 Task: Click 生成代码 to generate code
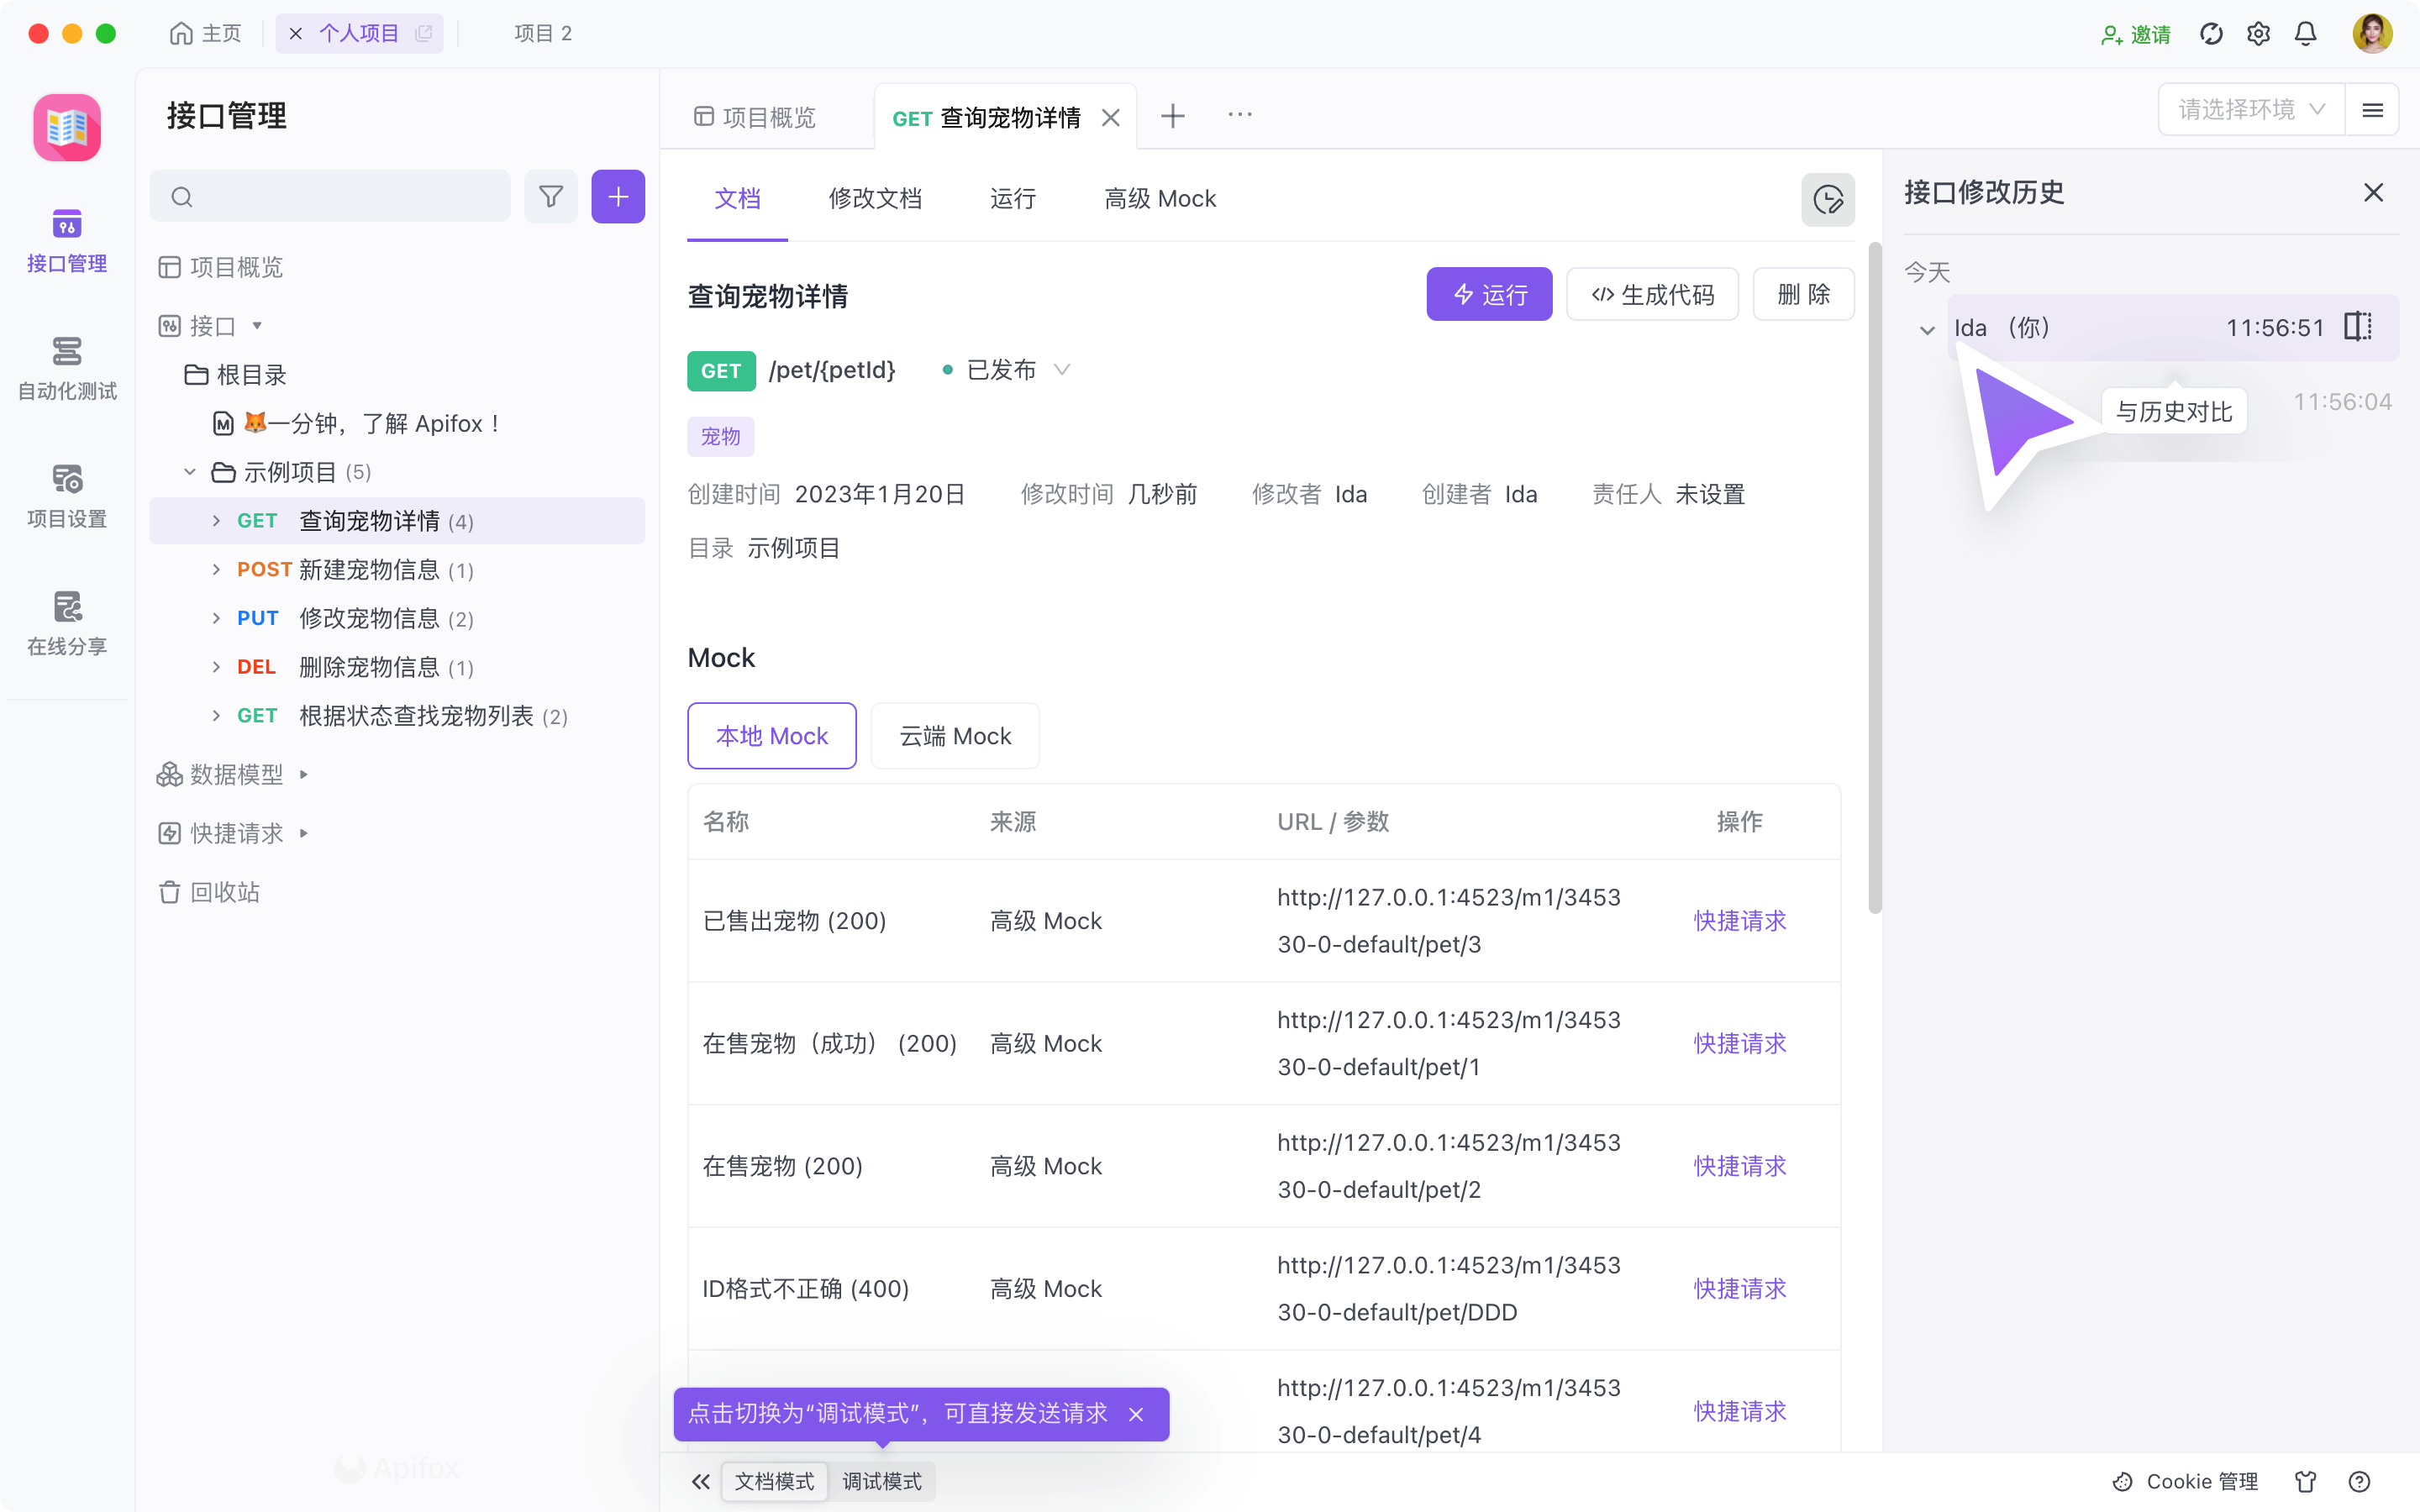tap(1652, 294)
